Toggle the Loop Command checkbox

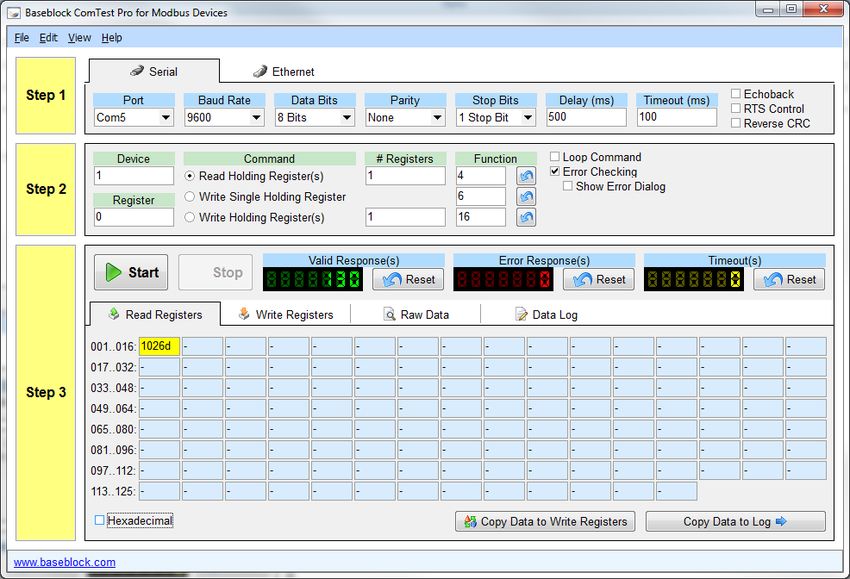[556, 157]
